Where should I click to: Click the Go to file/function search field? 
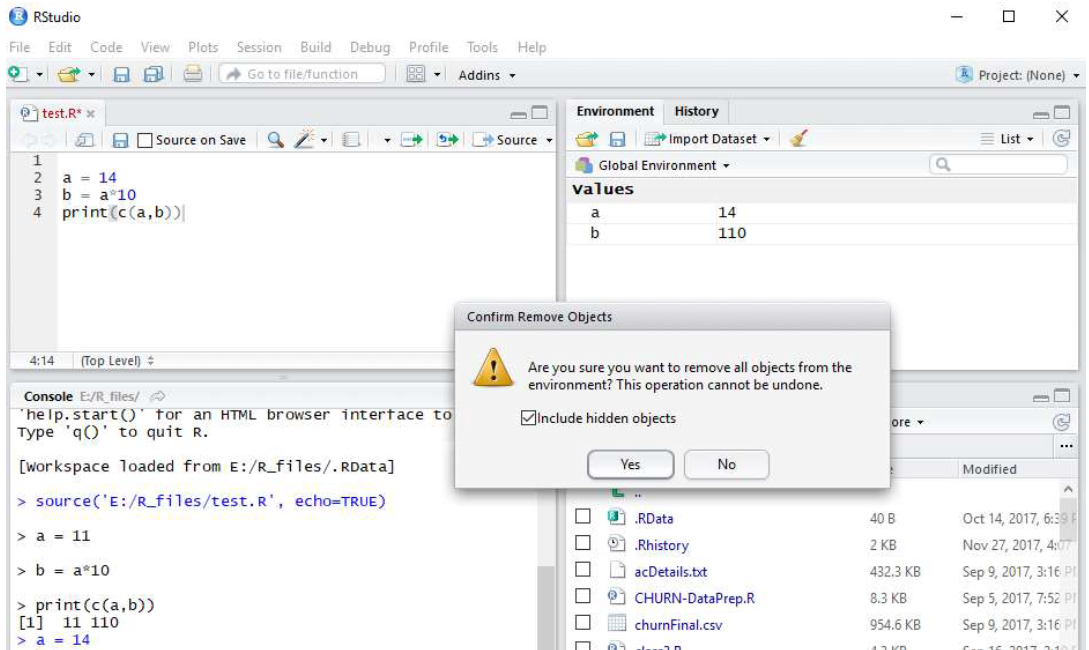(x=302, y=74)
